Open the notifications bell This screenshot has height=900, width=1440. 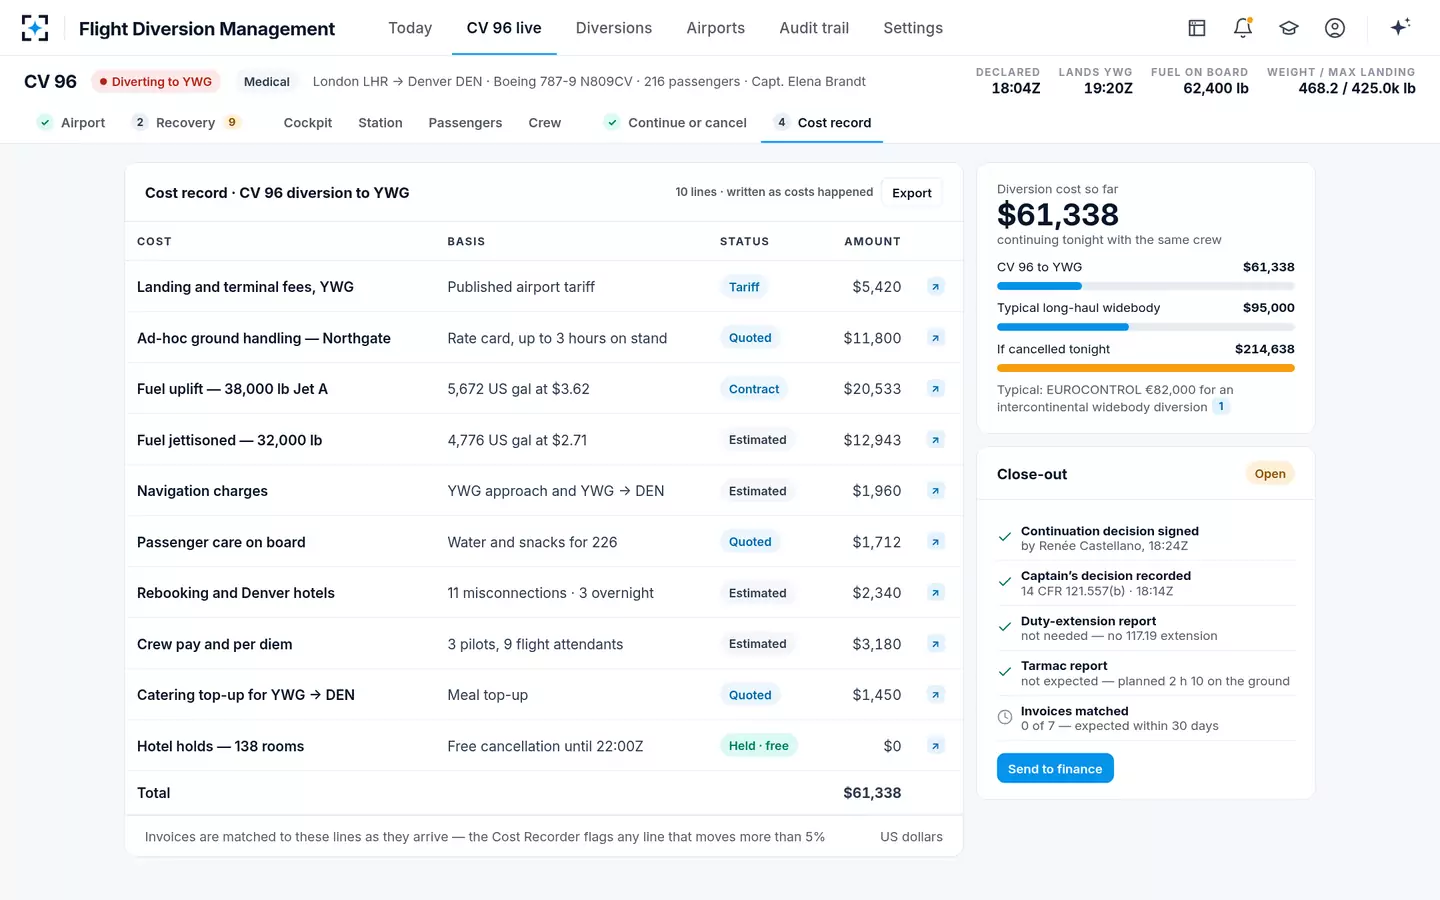tap(1243, 28)
